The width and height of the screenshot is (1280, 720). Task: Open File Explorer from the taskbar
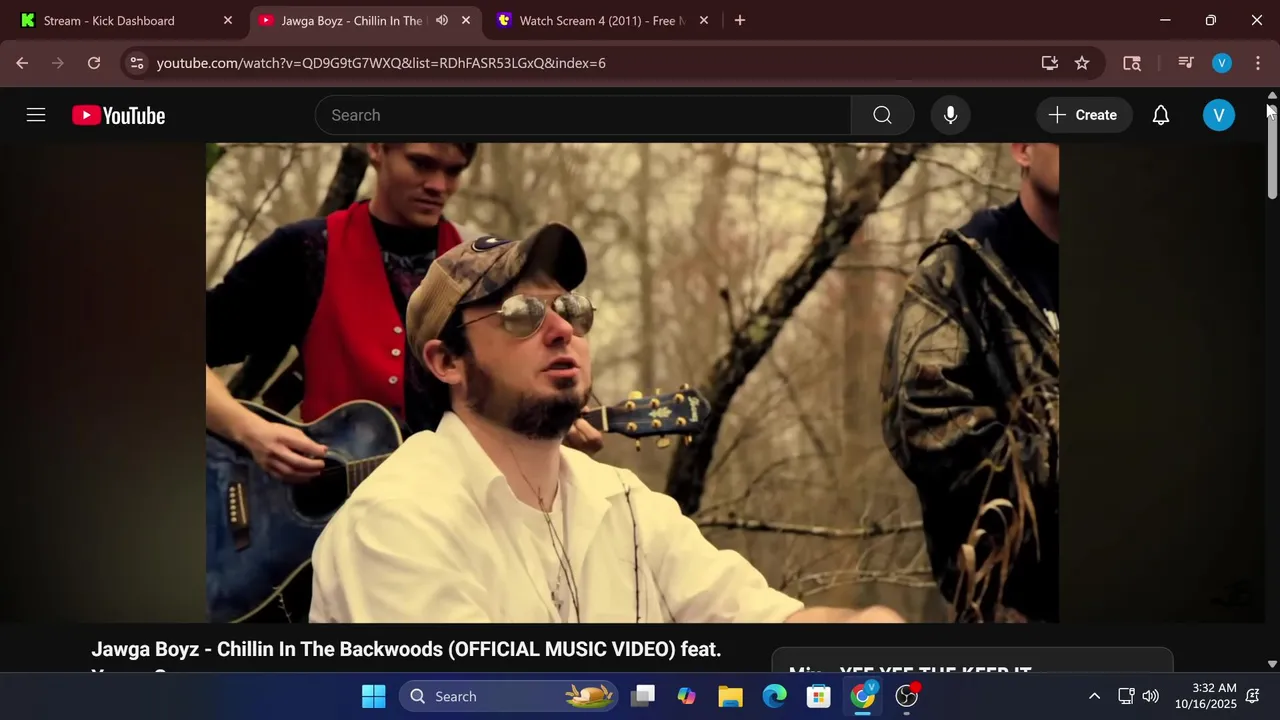pos(730,696)
